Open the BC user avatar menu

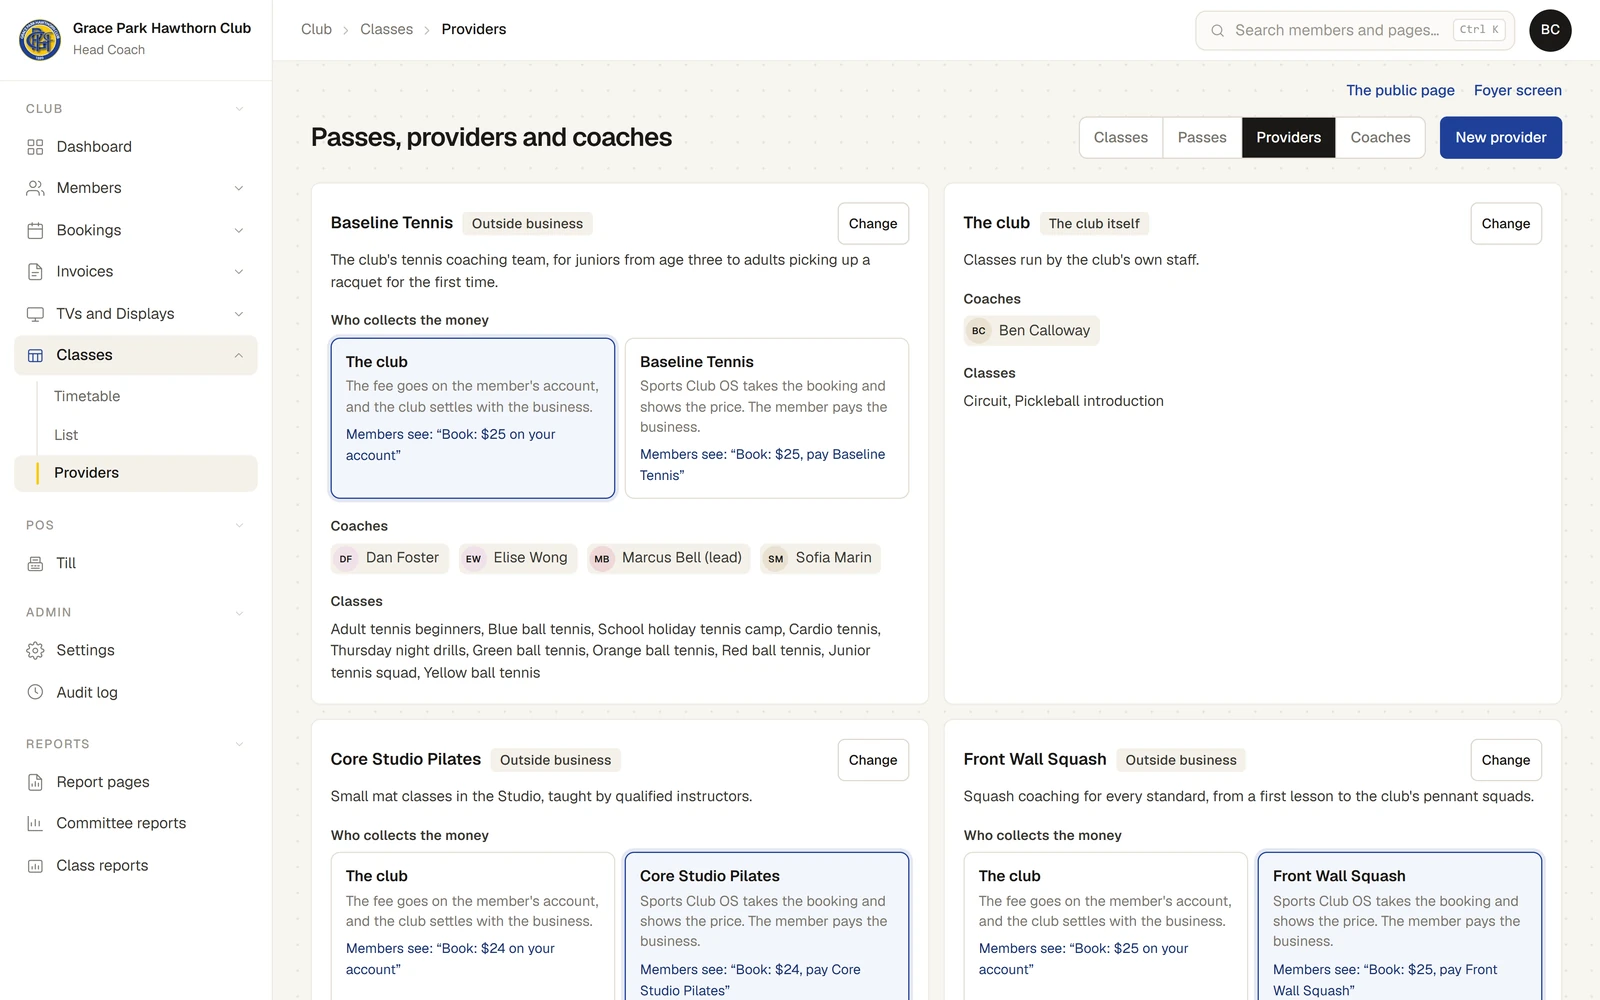1550,30
